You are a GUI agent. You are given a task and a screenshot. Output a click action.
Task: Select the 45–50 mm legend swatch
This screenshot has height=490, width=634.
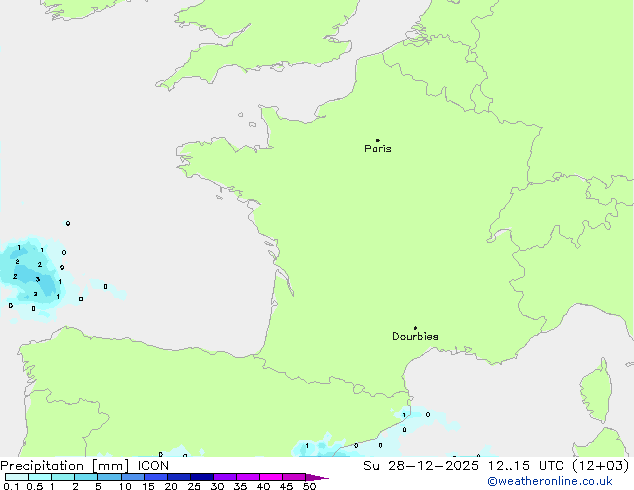294,477
